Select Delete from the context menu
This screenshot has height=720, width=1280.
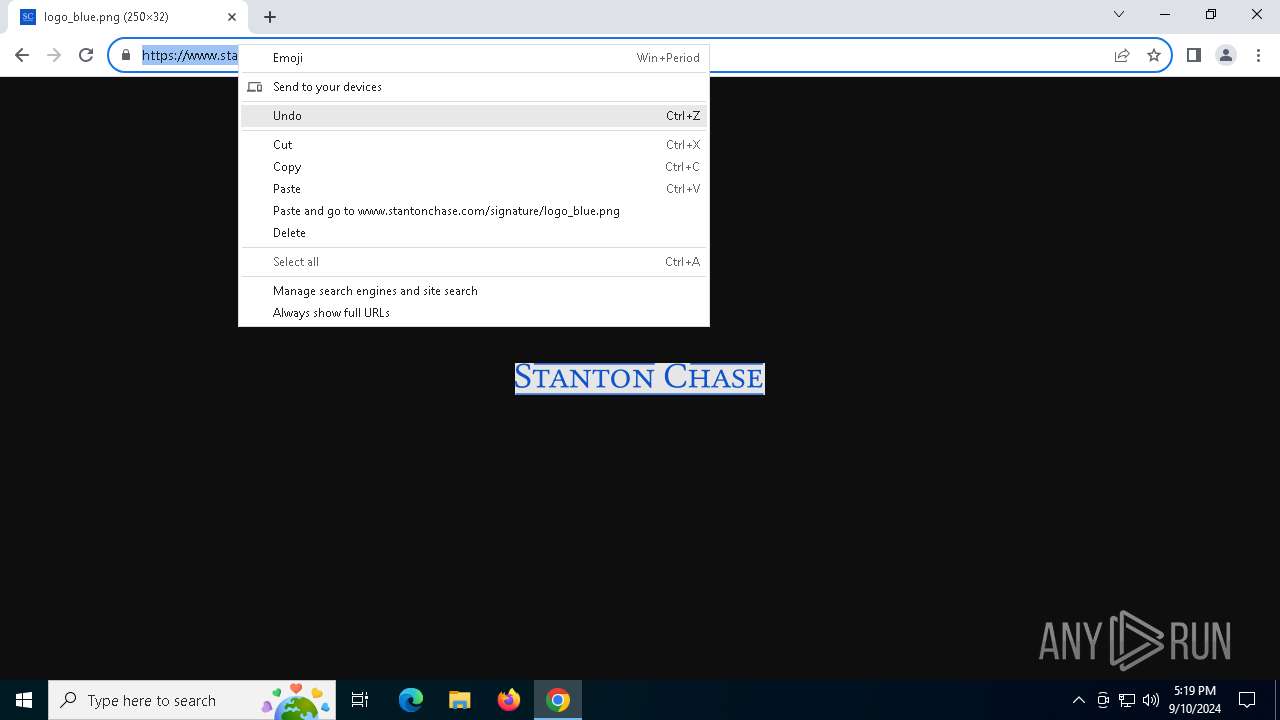474,233
